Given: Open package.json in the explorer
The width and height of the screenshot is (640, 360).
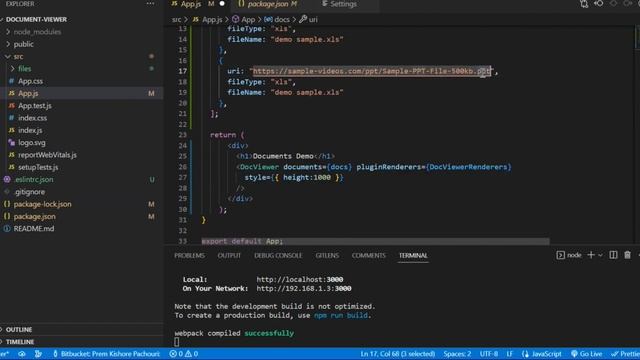Looking at the screenshot, I should point(34,216).
